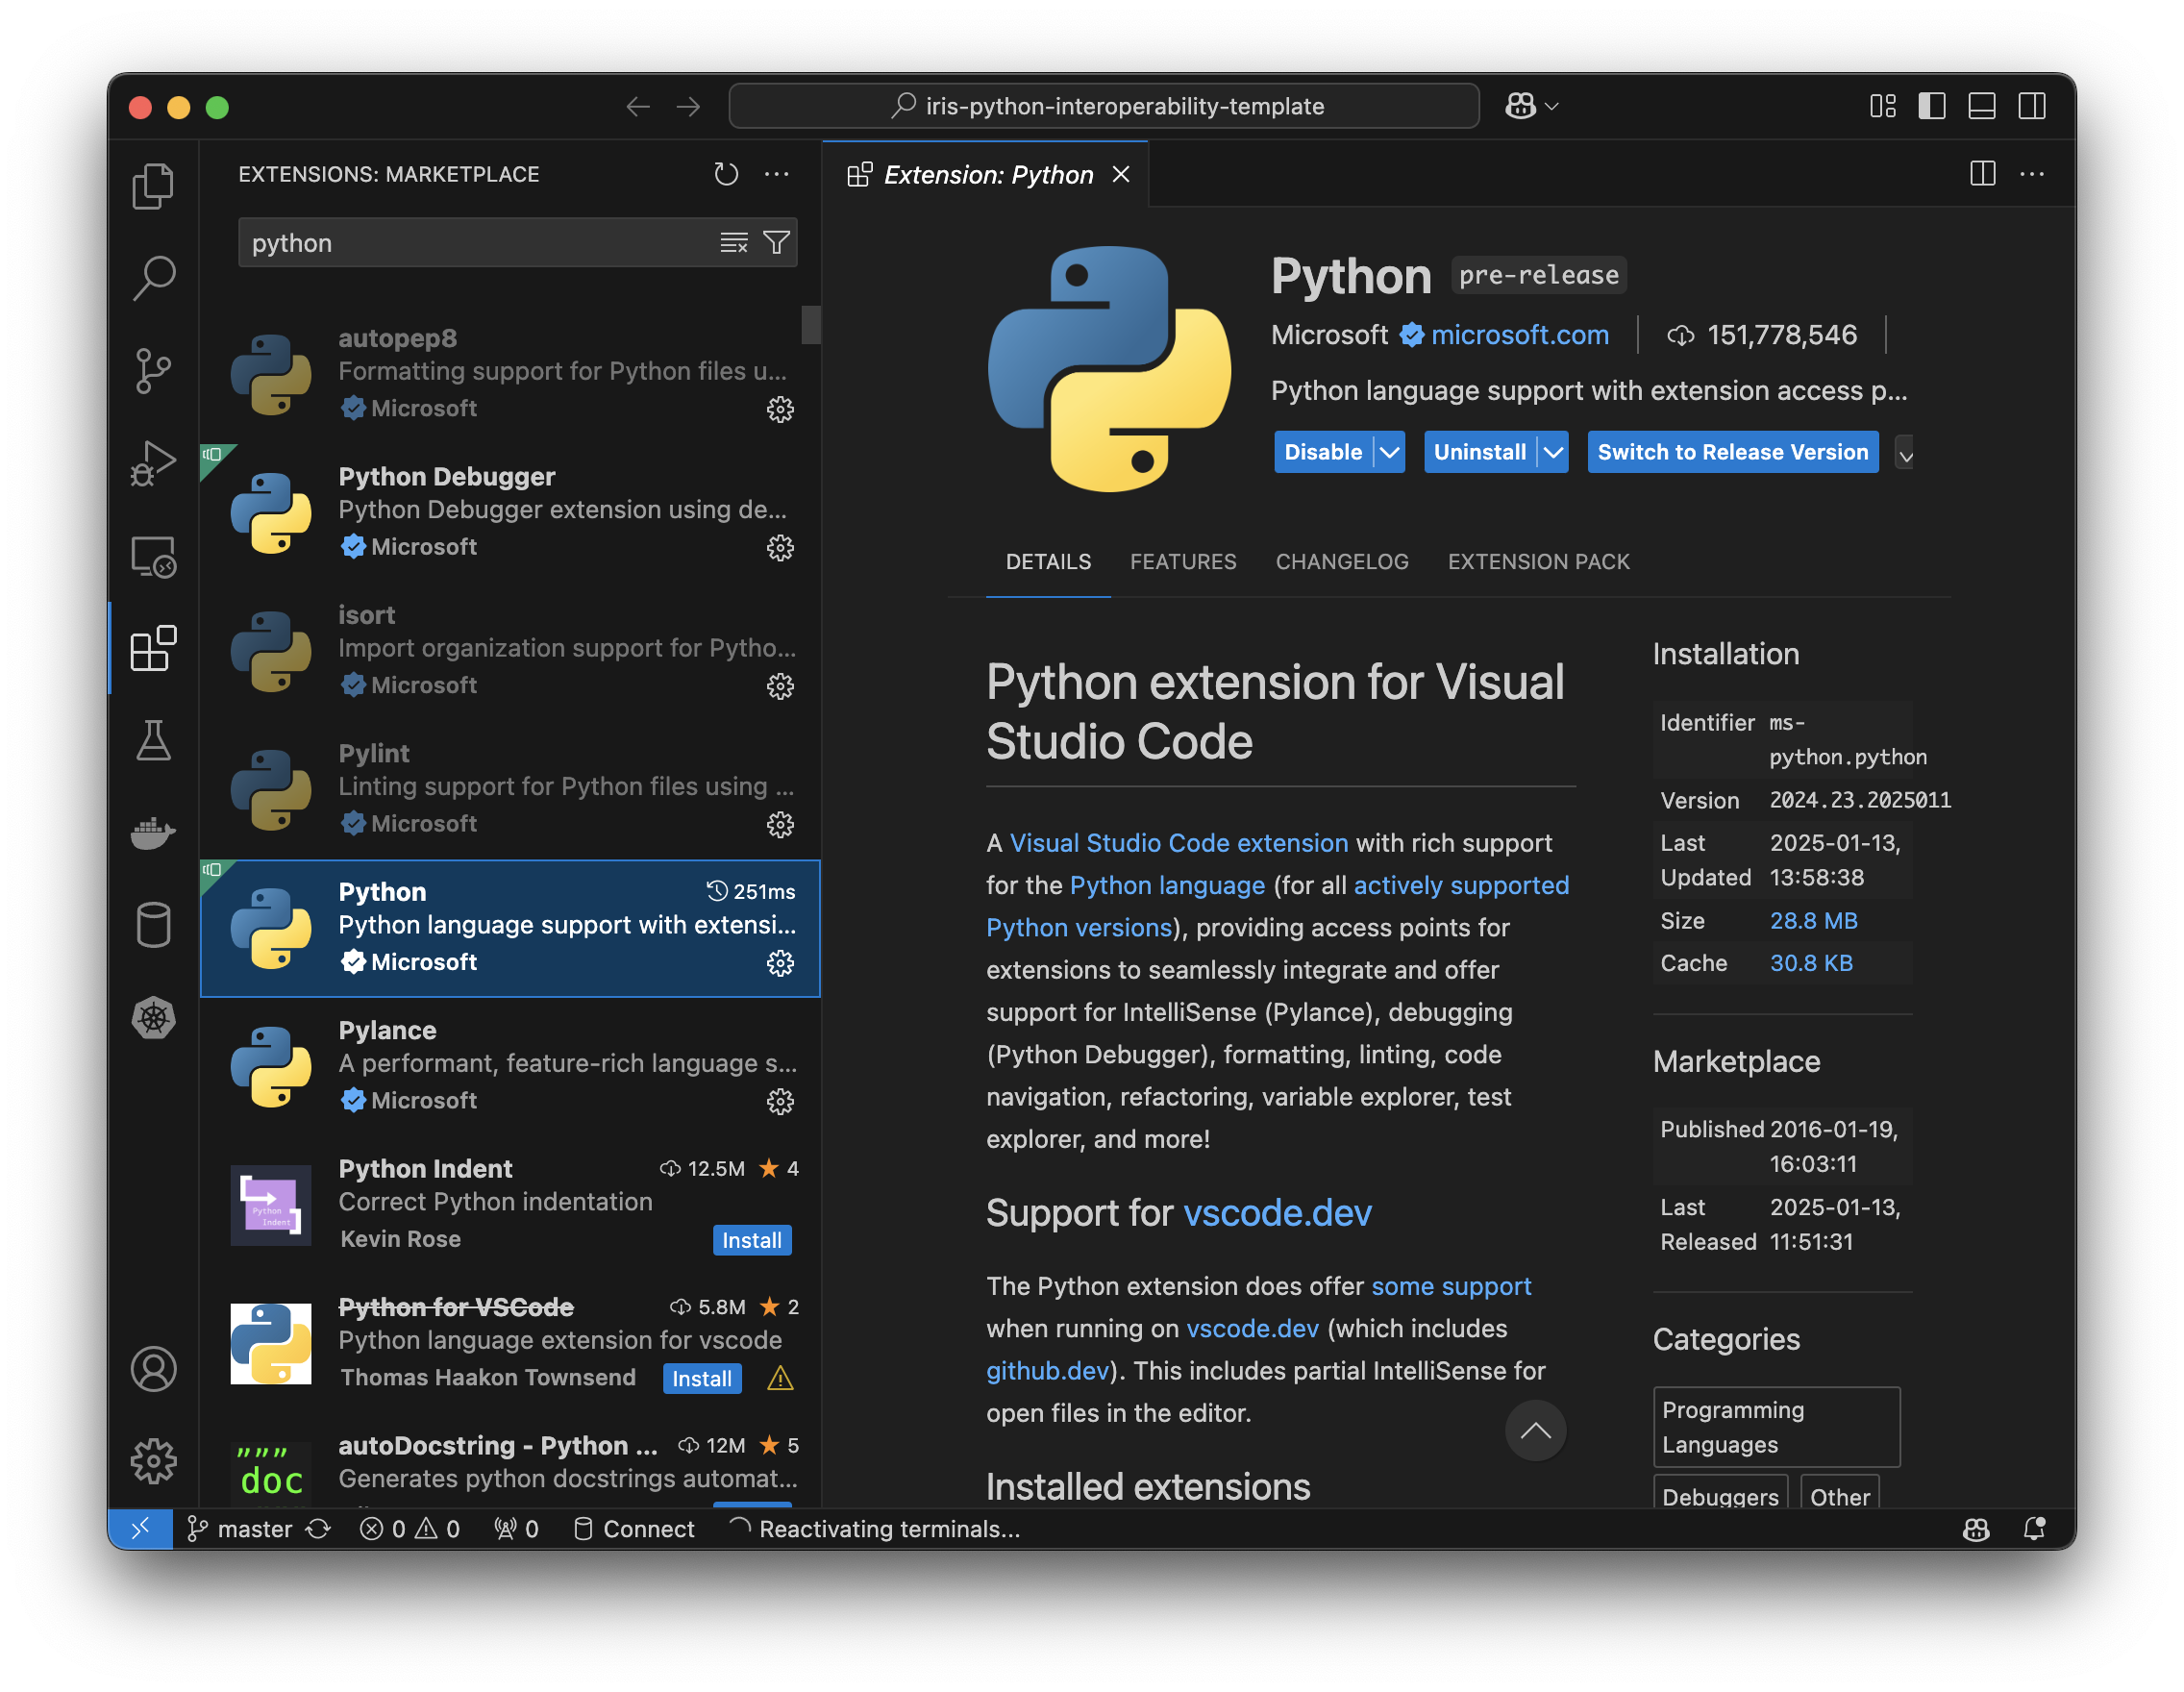
Task: Open the database cylinder view
Action: click(x=153, y=925)
